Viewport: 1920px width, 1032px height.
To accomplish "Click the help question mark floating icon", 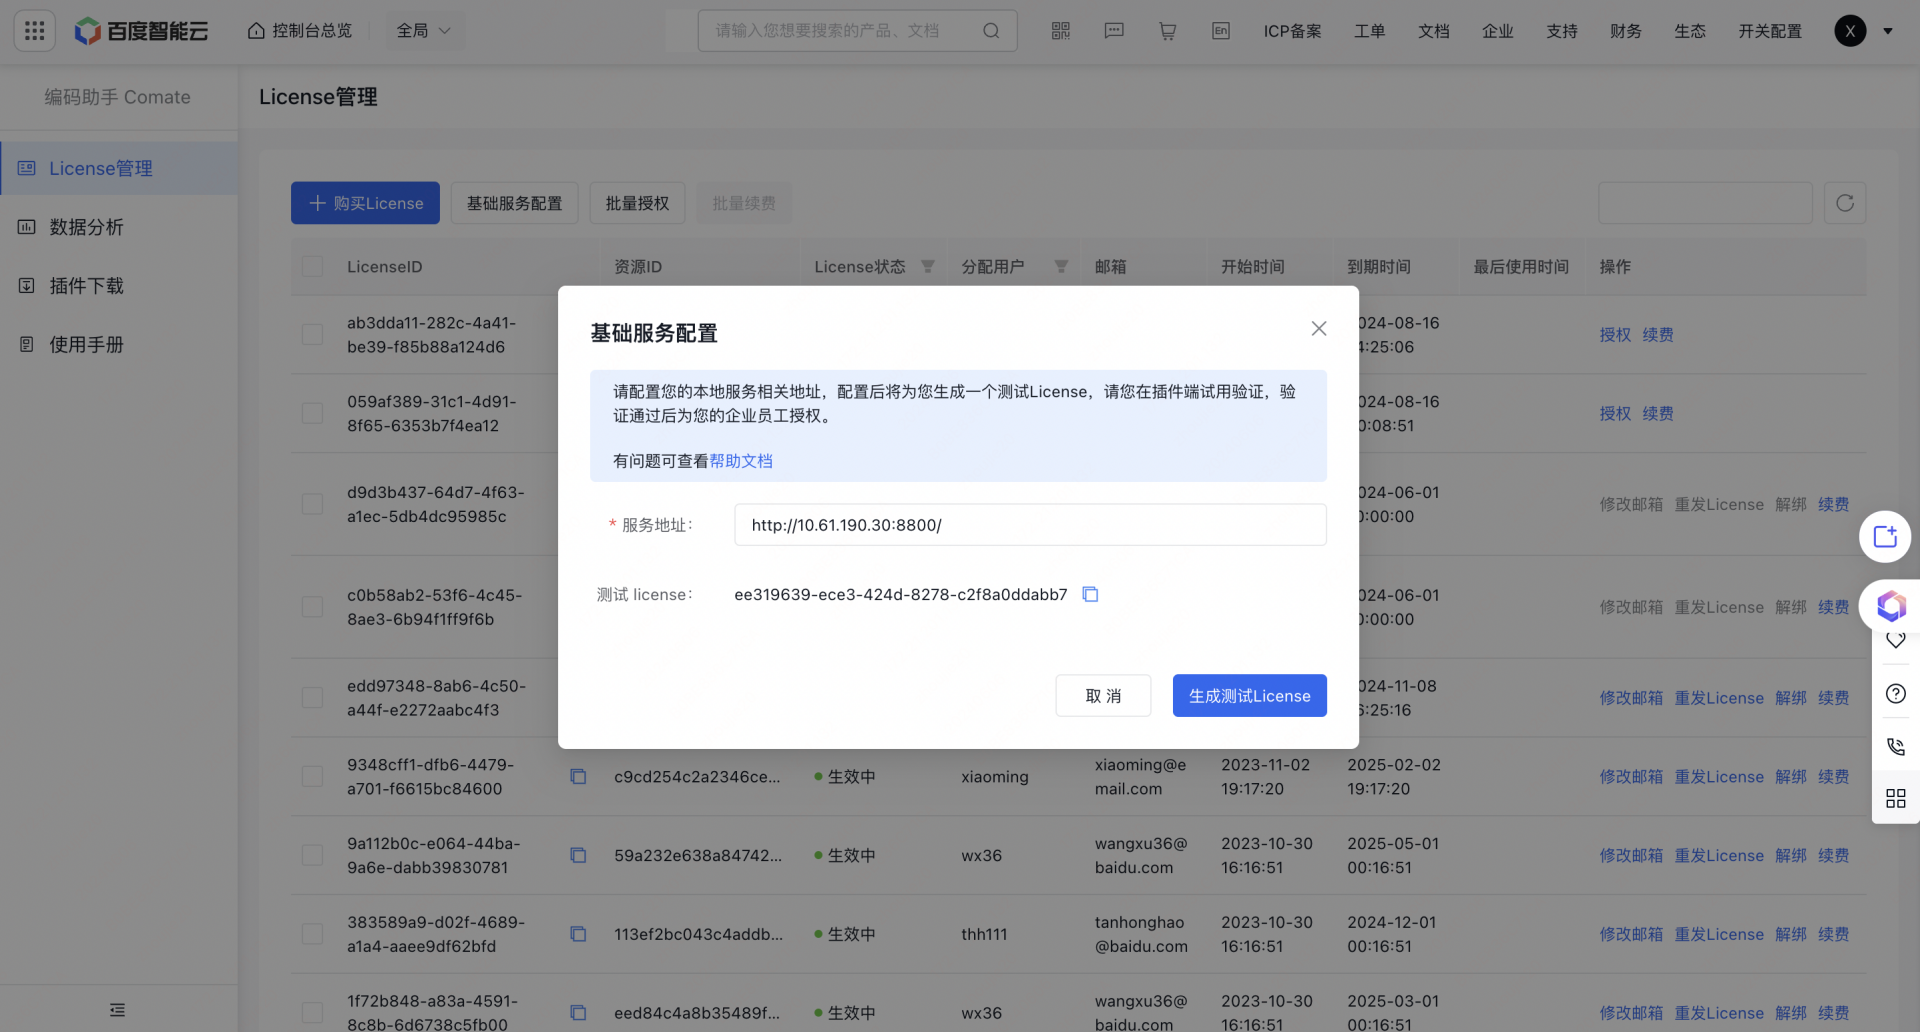I will click(1896, 694).
